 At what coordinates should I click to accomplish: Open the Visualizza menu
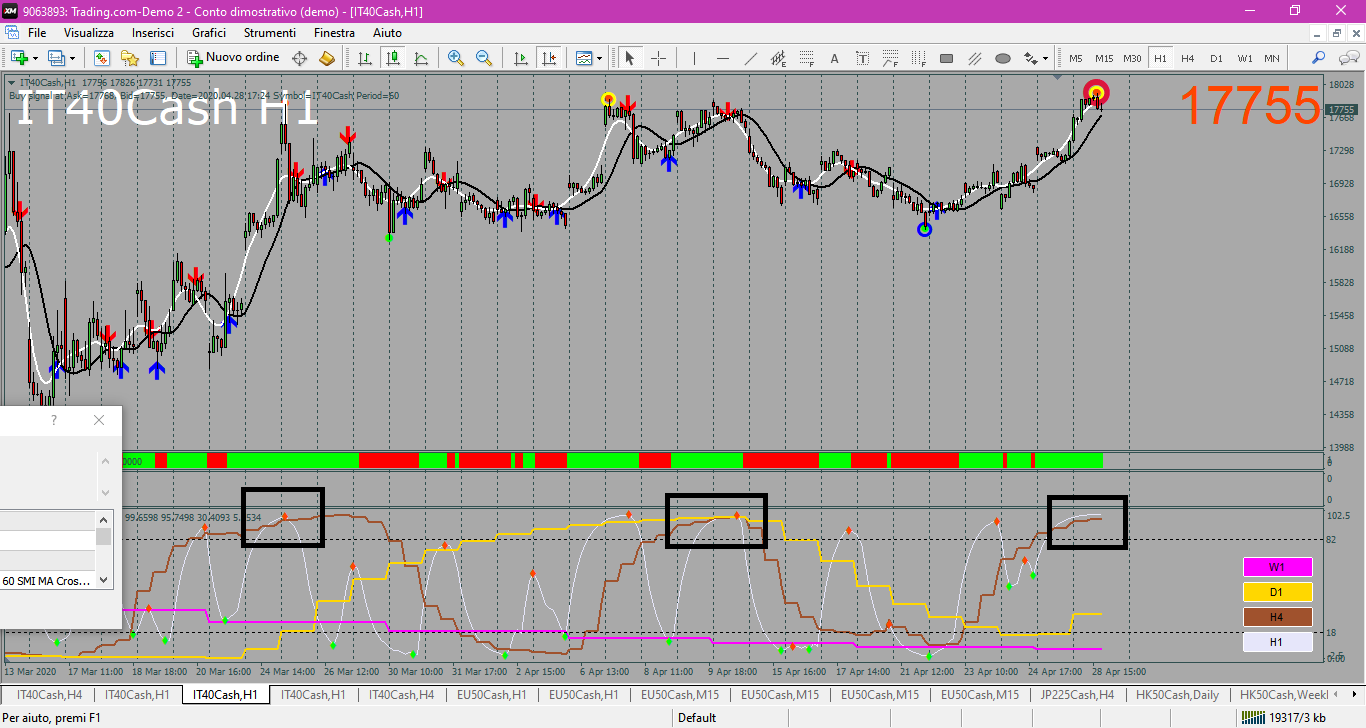[89, 33]
